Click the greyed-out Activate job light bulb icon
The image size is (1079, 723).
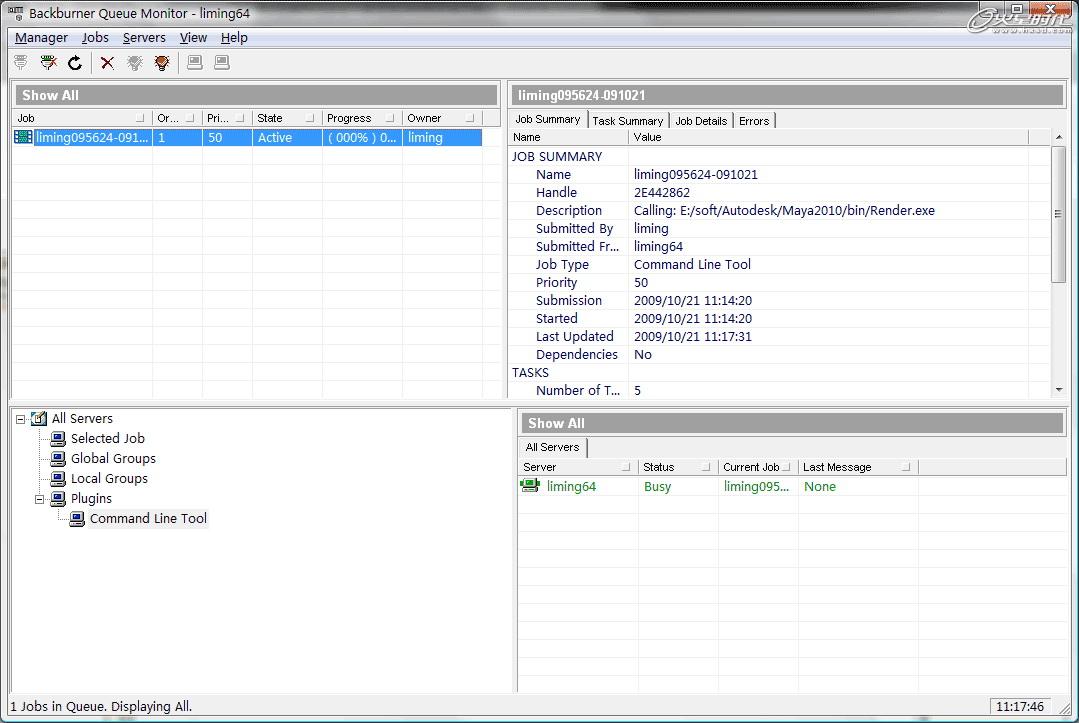[x=135, y=63]
